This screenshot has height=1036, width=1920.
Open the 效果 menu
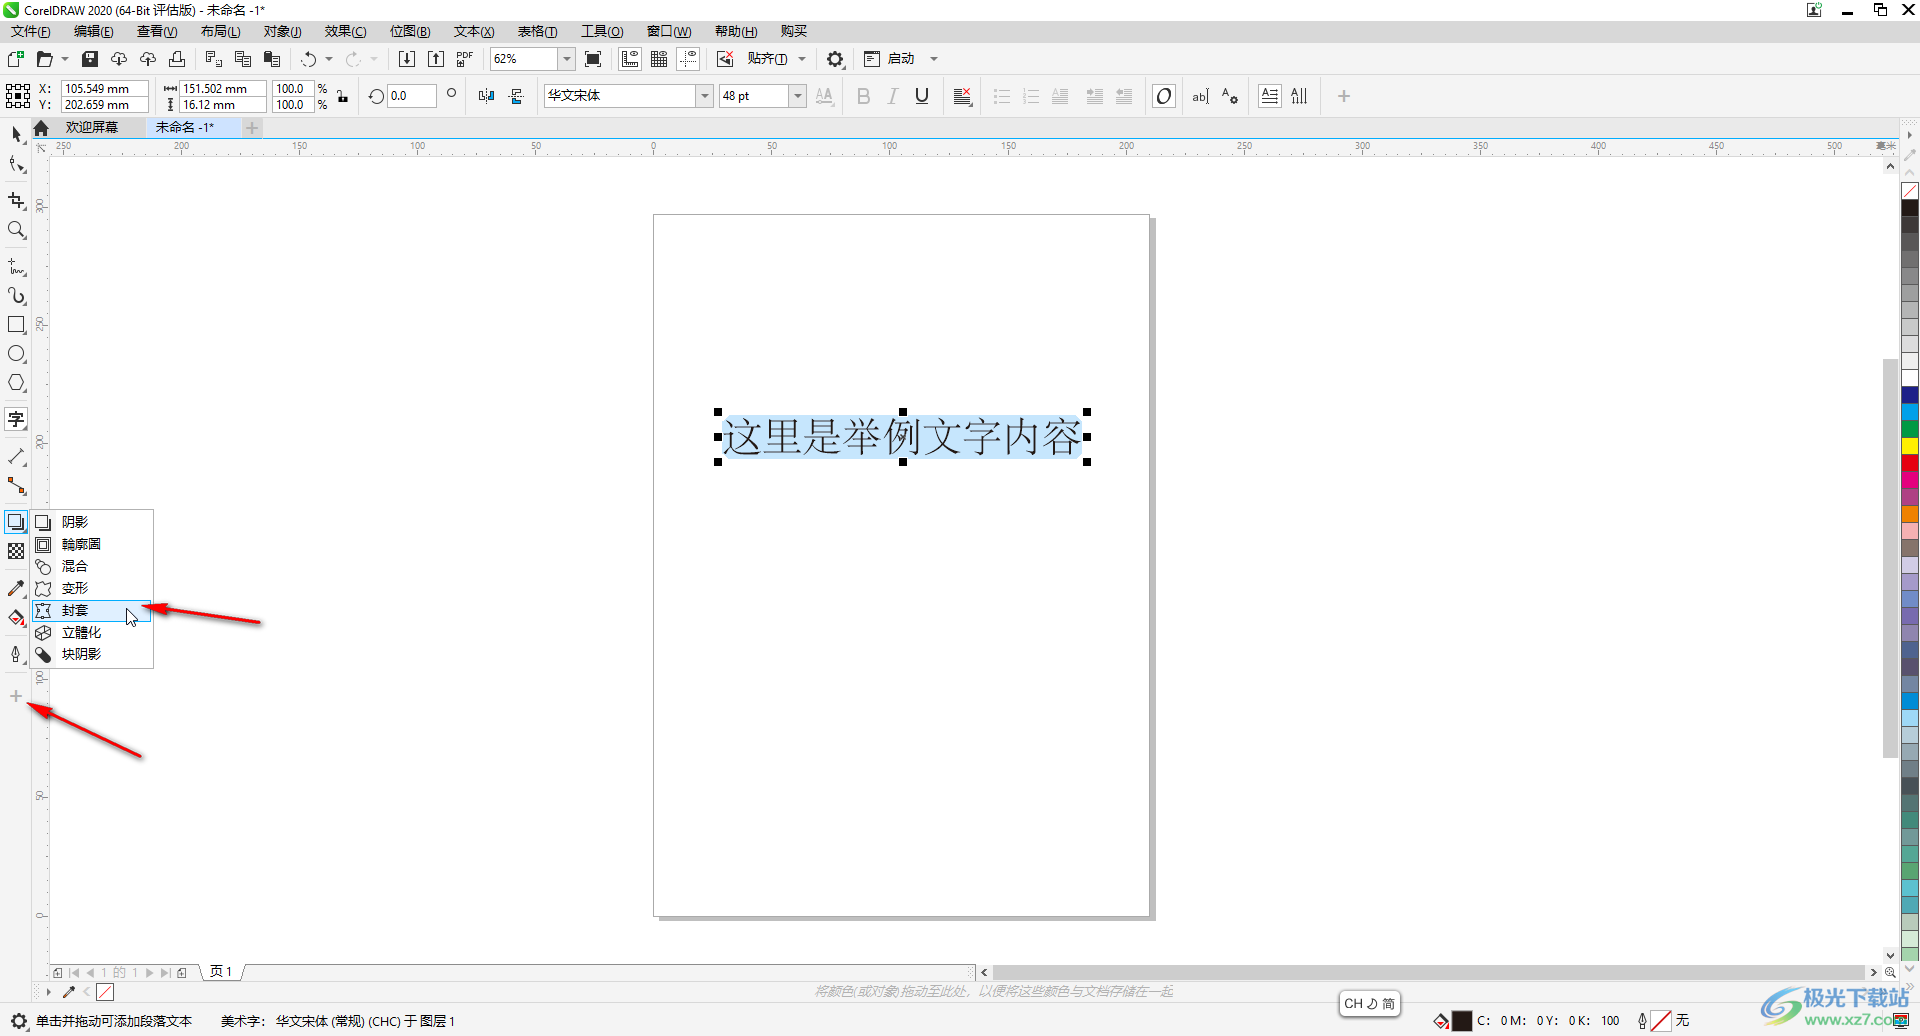345,32
